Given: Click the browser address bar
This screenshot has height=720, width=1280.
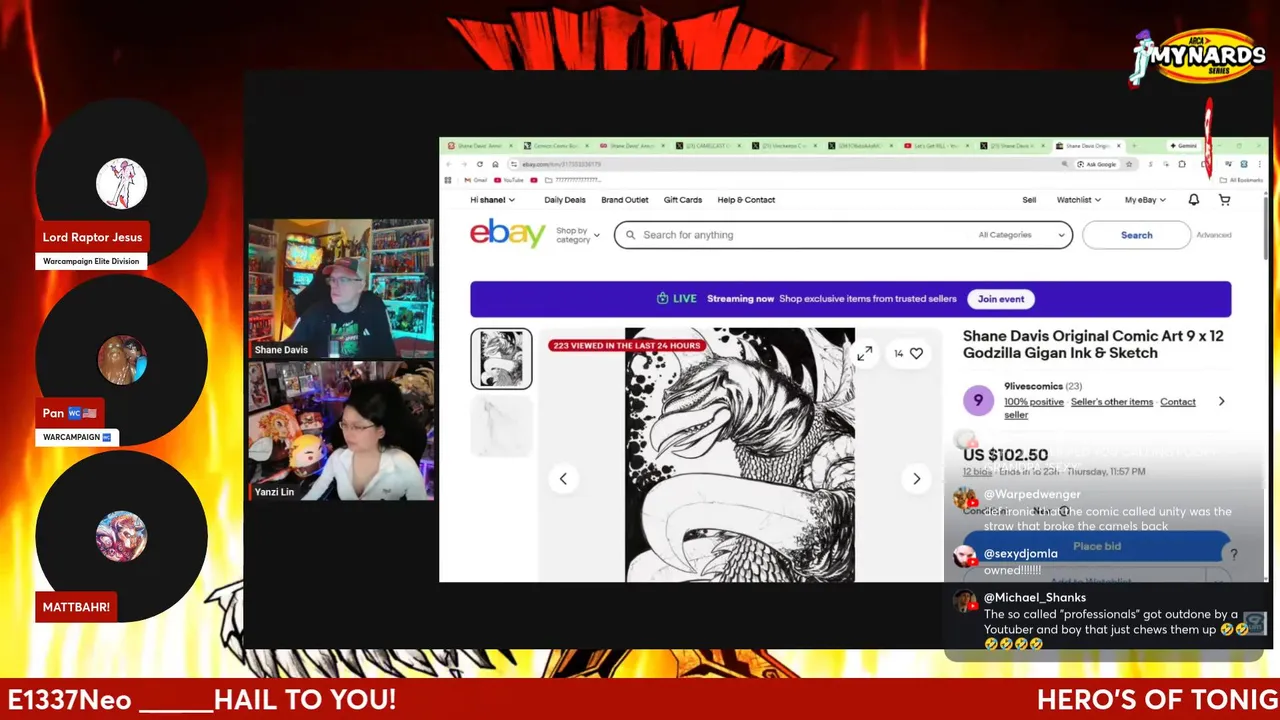Looking at the screenshot, I should point(780,164).
